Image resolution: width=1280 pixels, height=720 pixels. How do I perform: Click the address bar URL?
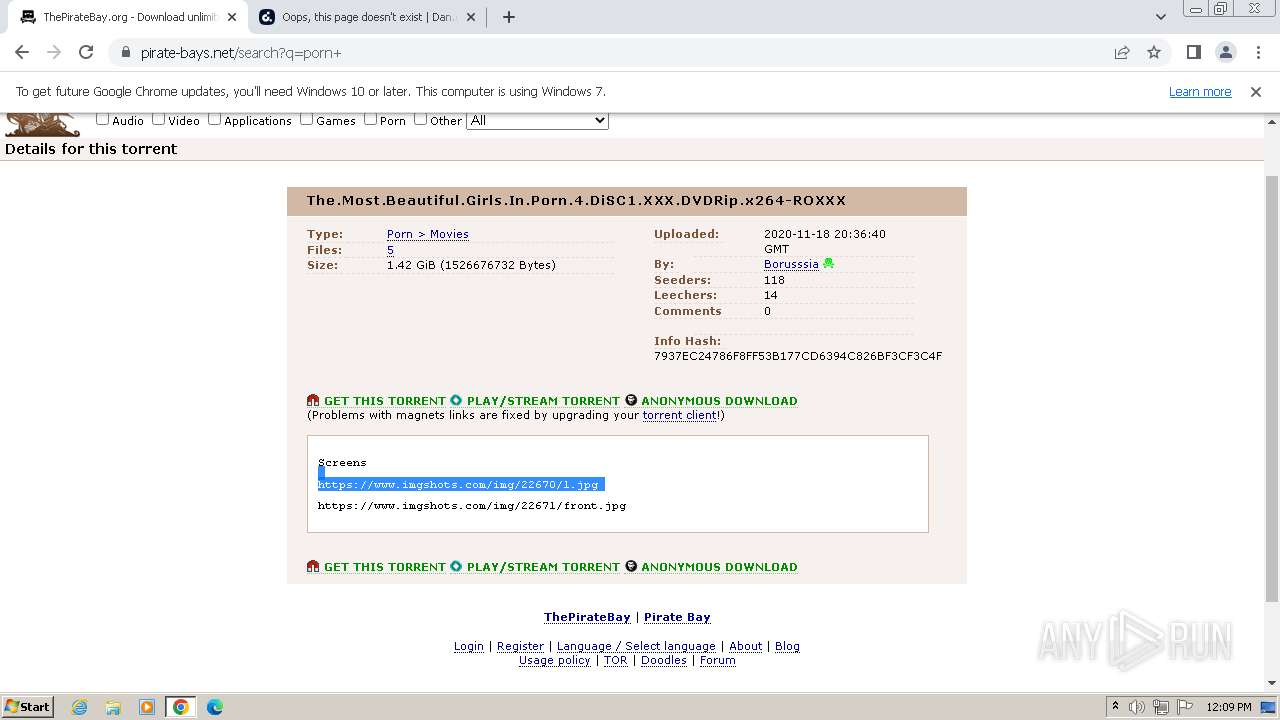click(241, 53)
